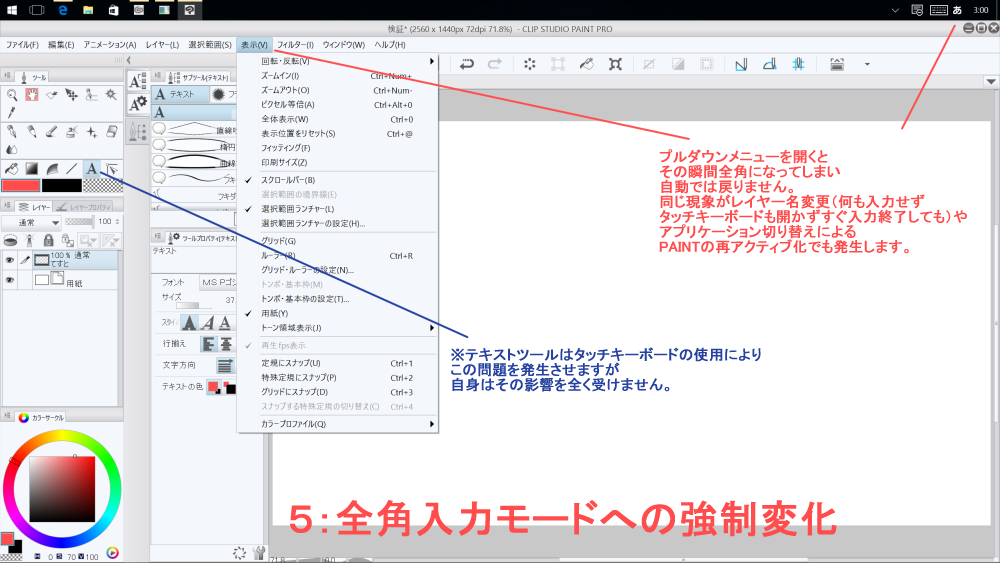
Task: Click the Fill bucket icon in command bar
Action: click(586, 65)
